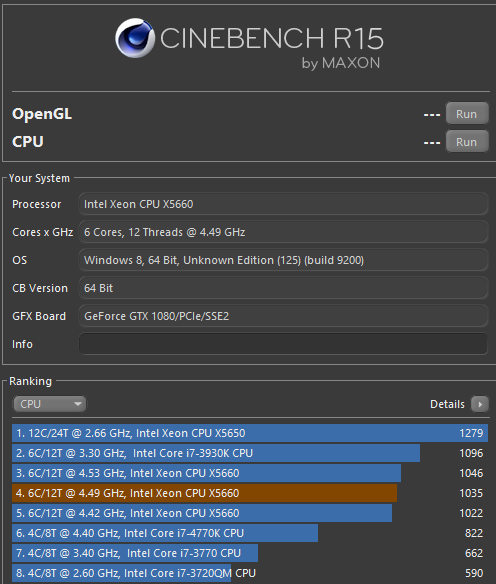Image resolution: width=496 pixels, height=584 pixels.
Task: Open the CPU ranking dropdown
Action: point(50,404)
